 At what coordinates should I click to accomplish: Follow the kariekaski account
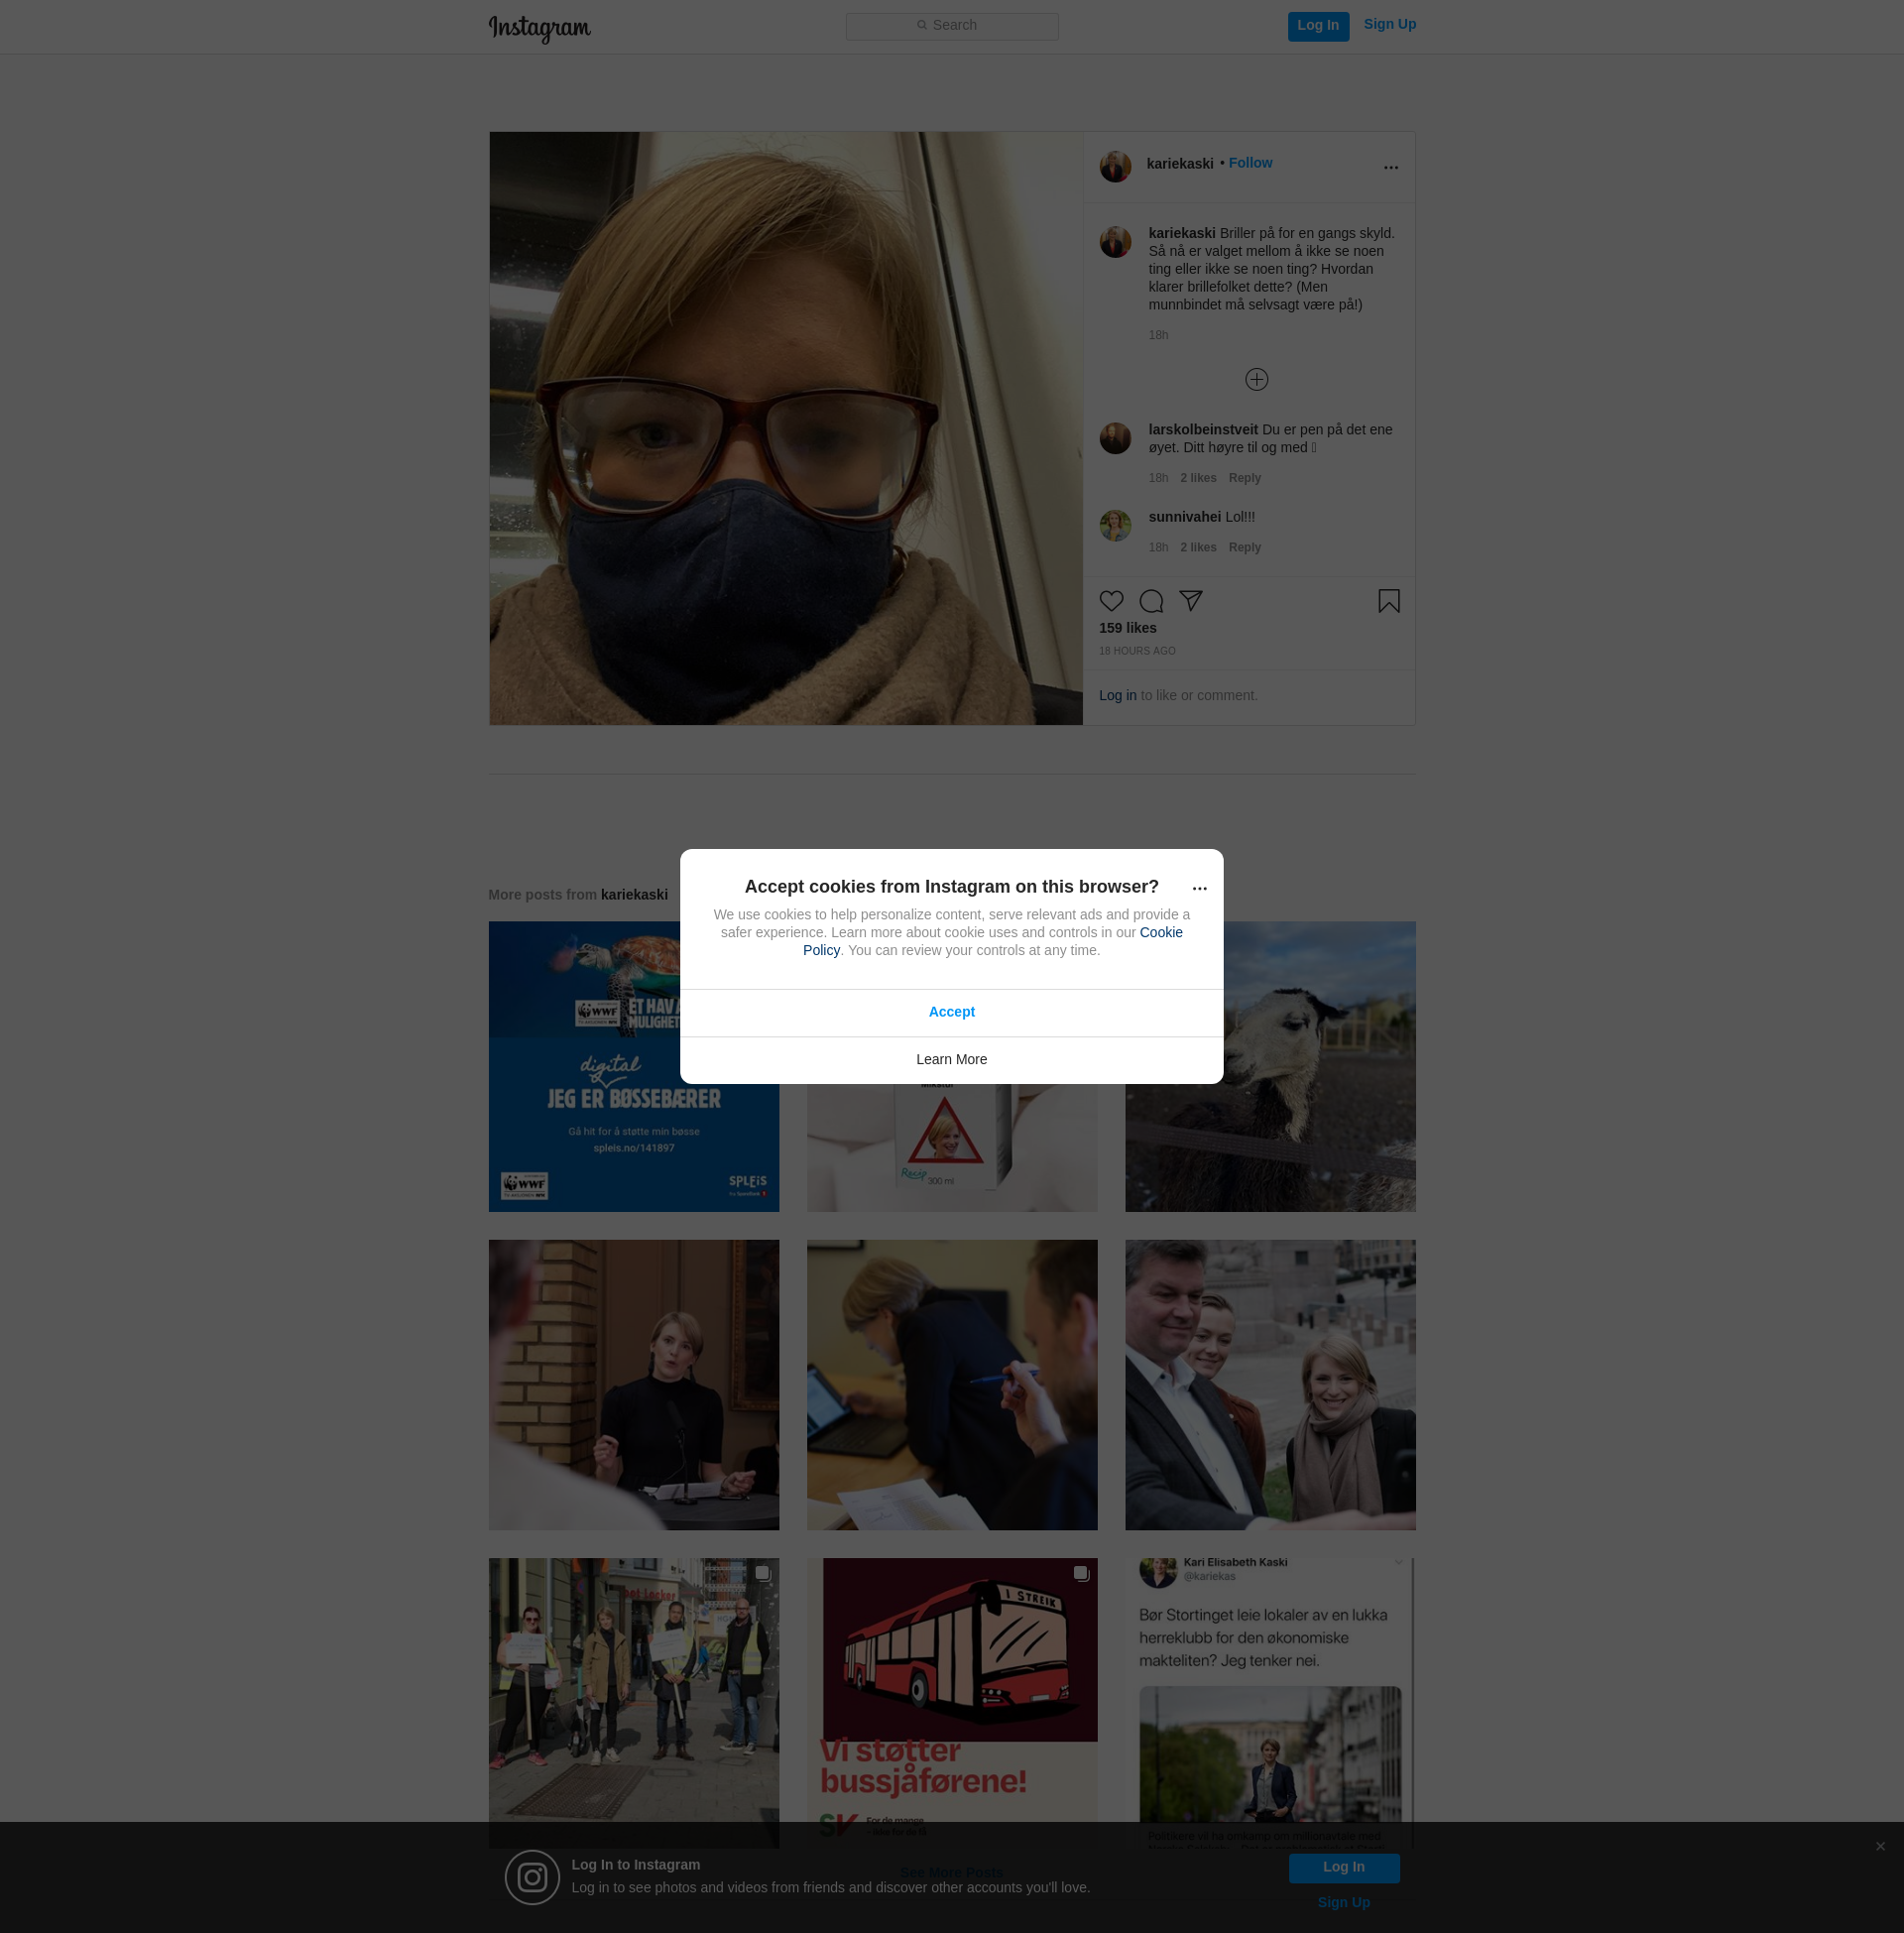(x=1250, y=163)
